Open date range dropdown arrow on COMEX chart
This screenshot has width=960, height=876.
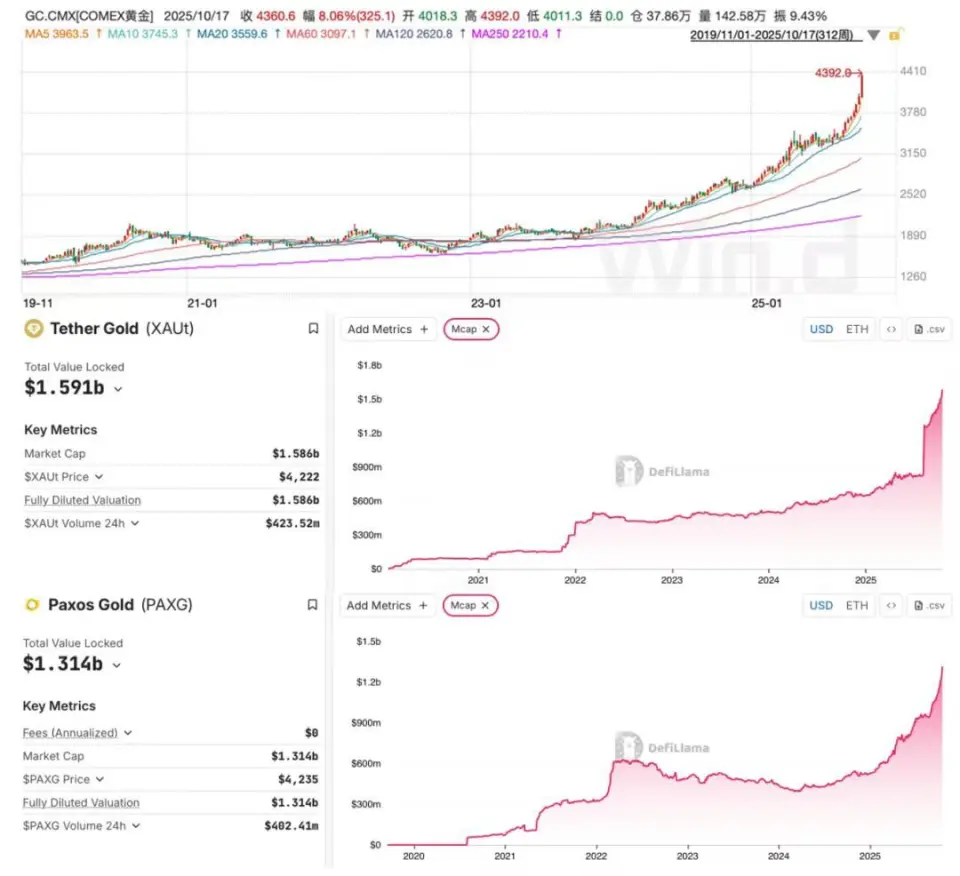click(x=873, y=35)
